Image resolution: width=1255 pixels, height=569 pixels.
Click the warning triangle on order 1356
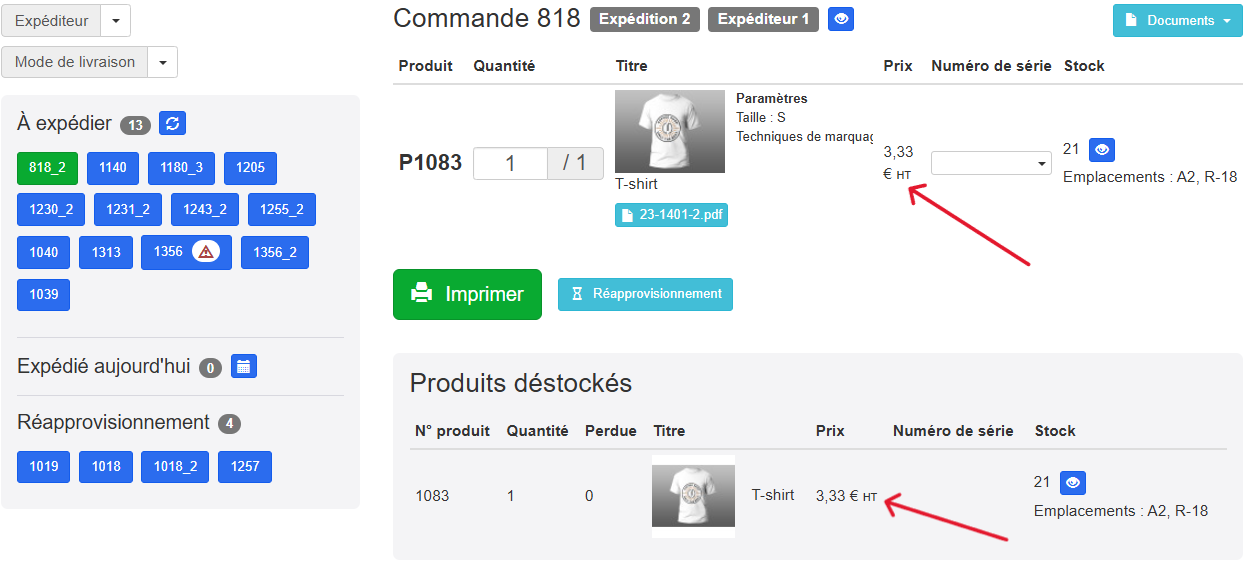pos(206,252)
